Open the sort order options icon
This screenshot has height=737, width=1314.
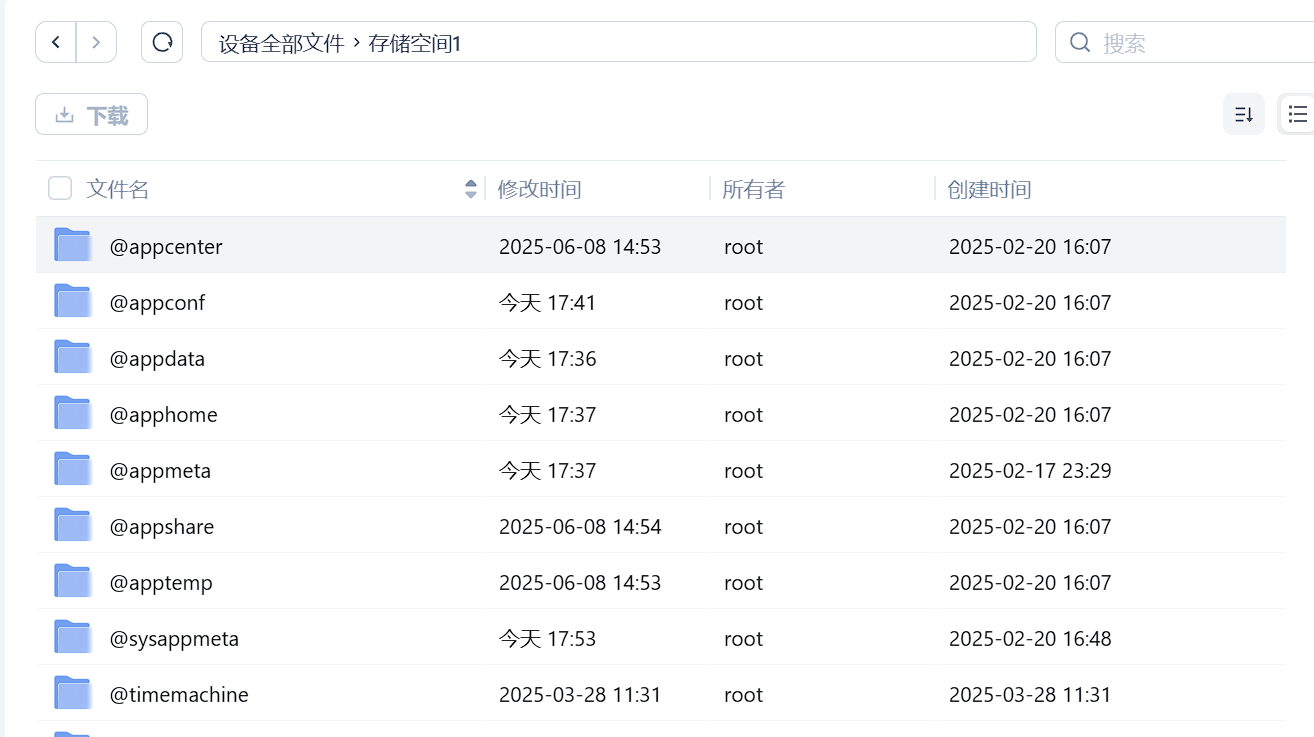(x=1244, y=114)
